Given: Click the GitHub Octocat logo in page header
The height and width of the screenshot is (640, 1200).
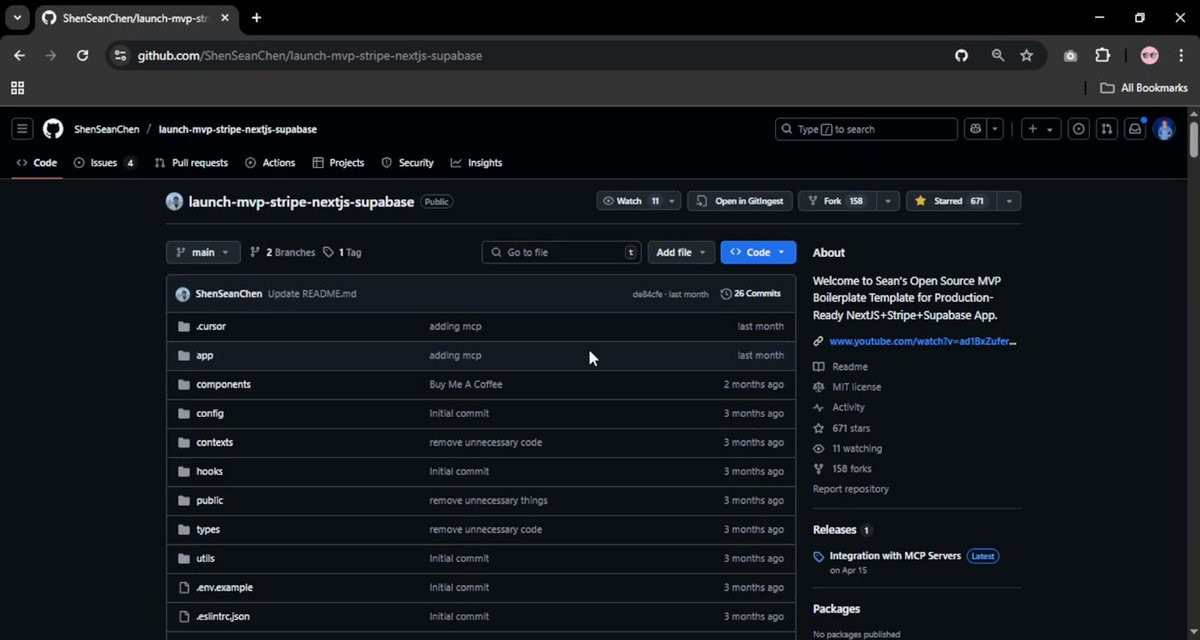Looking at the screenshot, I should (53, 129).
